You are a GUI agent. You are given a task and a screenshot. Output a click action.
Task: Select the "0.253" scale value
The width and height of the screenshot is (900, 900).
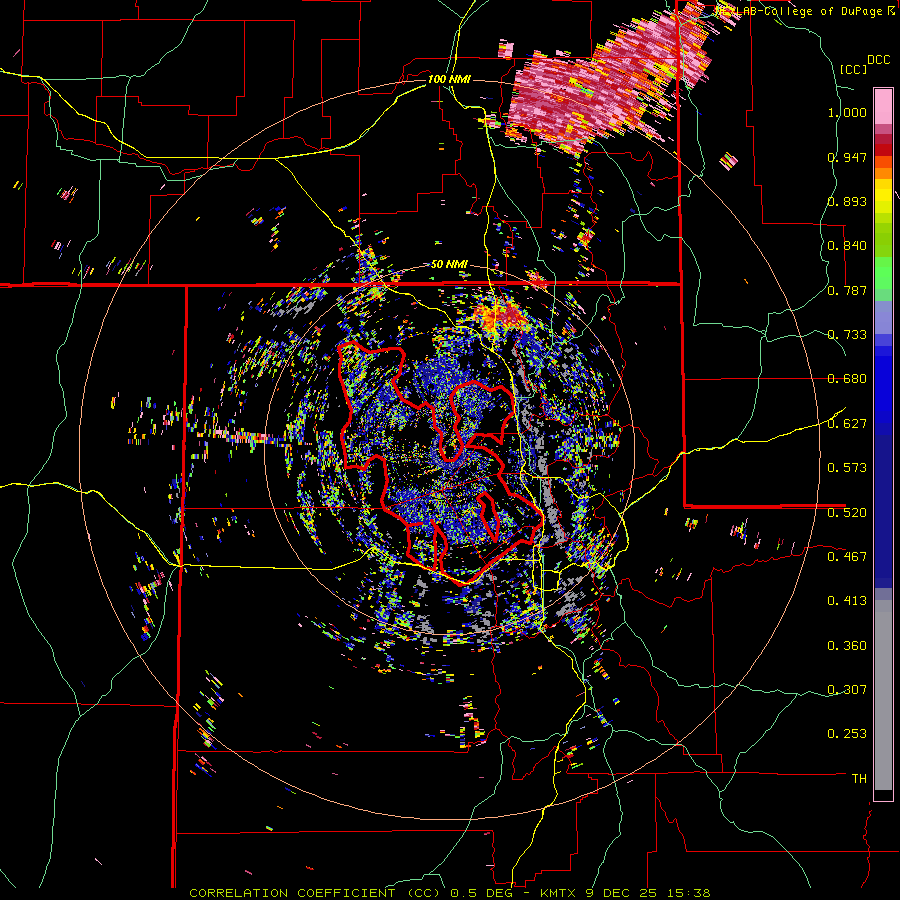847,734
